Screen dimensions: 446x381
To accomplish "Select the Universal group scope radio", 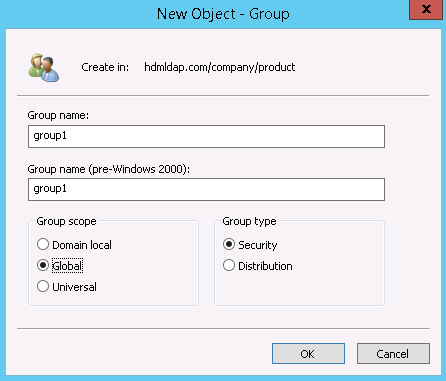I will pyautogui.click(x=43, y=287).
